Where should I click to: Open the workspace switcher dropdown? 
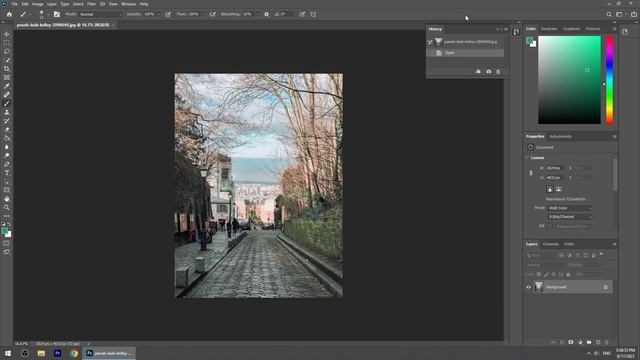click(x=620, y=14)
